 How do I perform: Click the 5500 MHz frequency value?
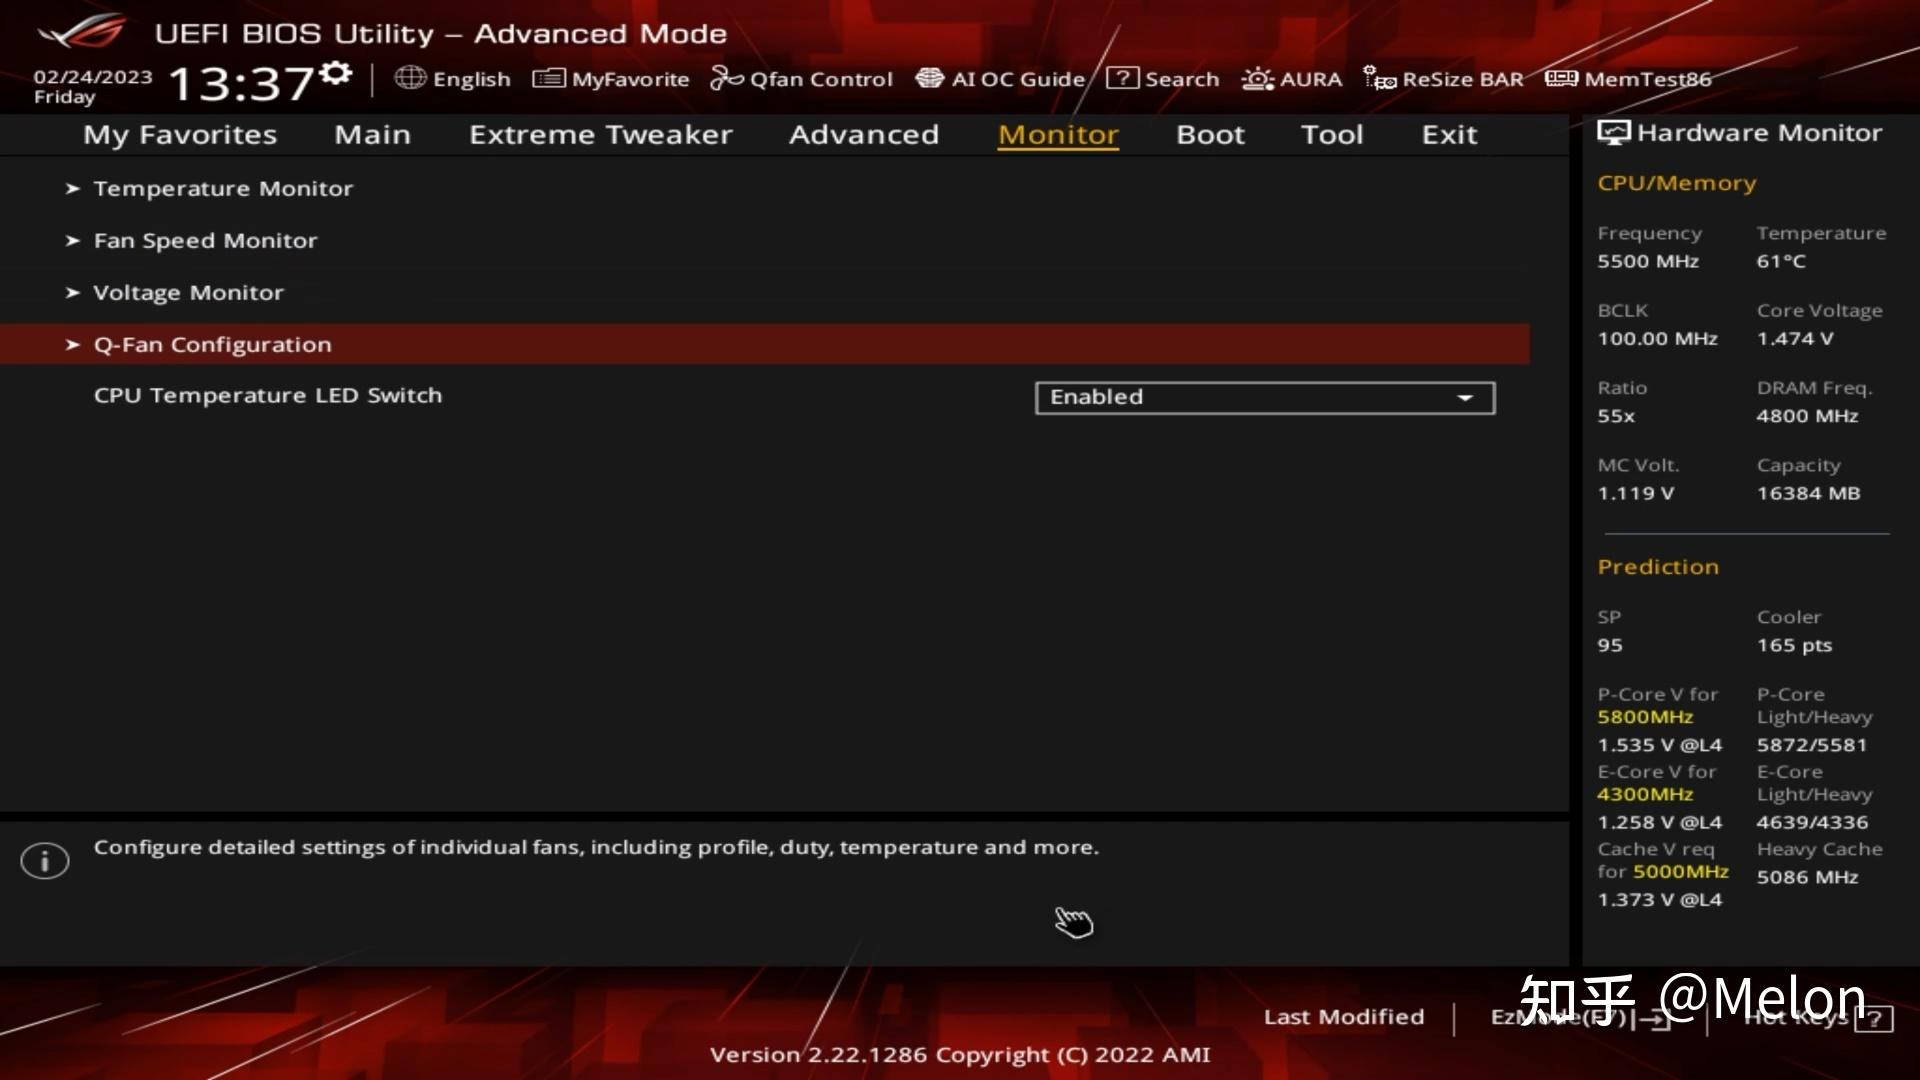(x=1648, y=261)
